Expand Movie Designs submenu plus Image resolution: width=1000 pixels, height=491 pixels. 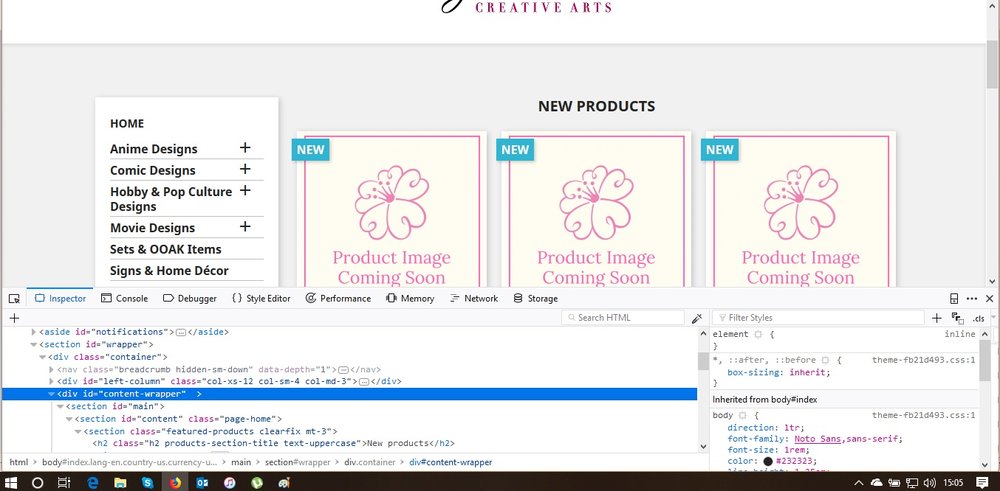coord(245,226)
